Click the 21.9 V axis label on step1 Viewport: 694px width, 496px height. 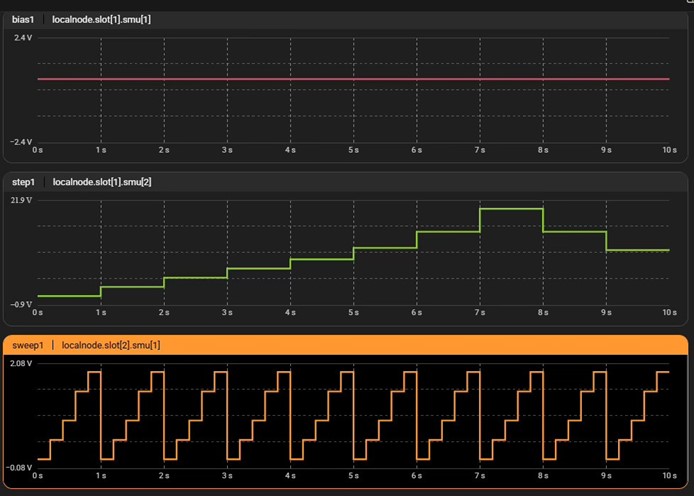[22, 200]
